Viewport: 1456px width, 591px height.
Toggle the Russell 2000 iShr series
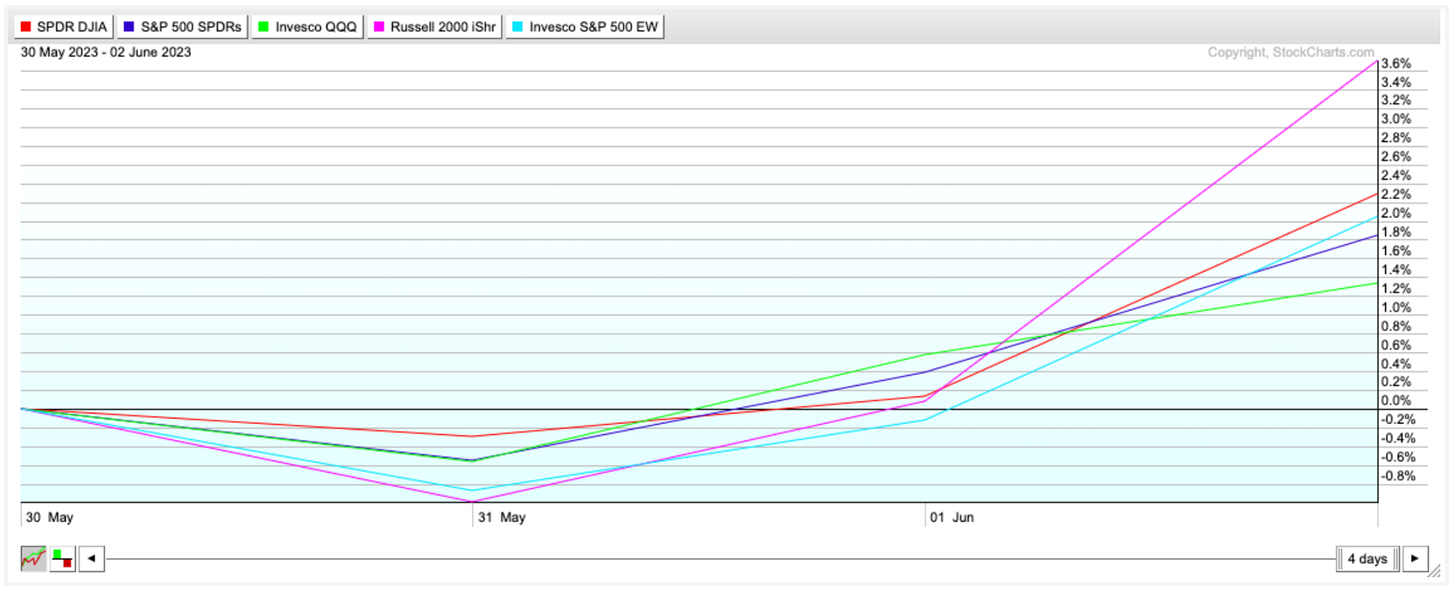tap(434, 27)
